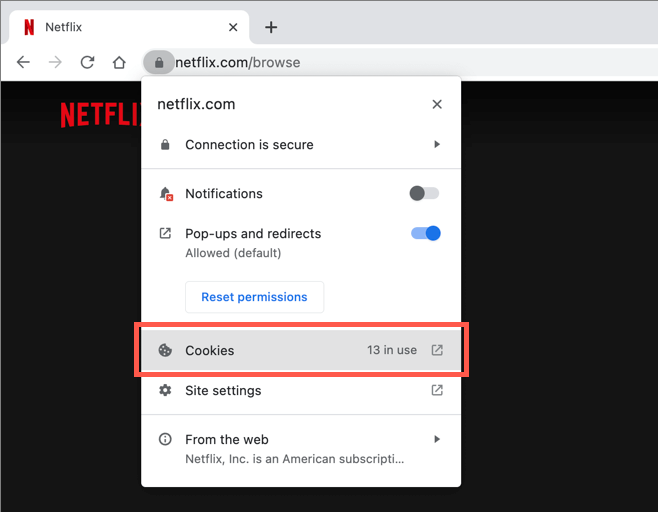The width and height of the screenshot is (658, 512).
Task: Click the browser forward arrow
Action: pyautogui.click(x=55, y=63)
